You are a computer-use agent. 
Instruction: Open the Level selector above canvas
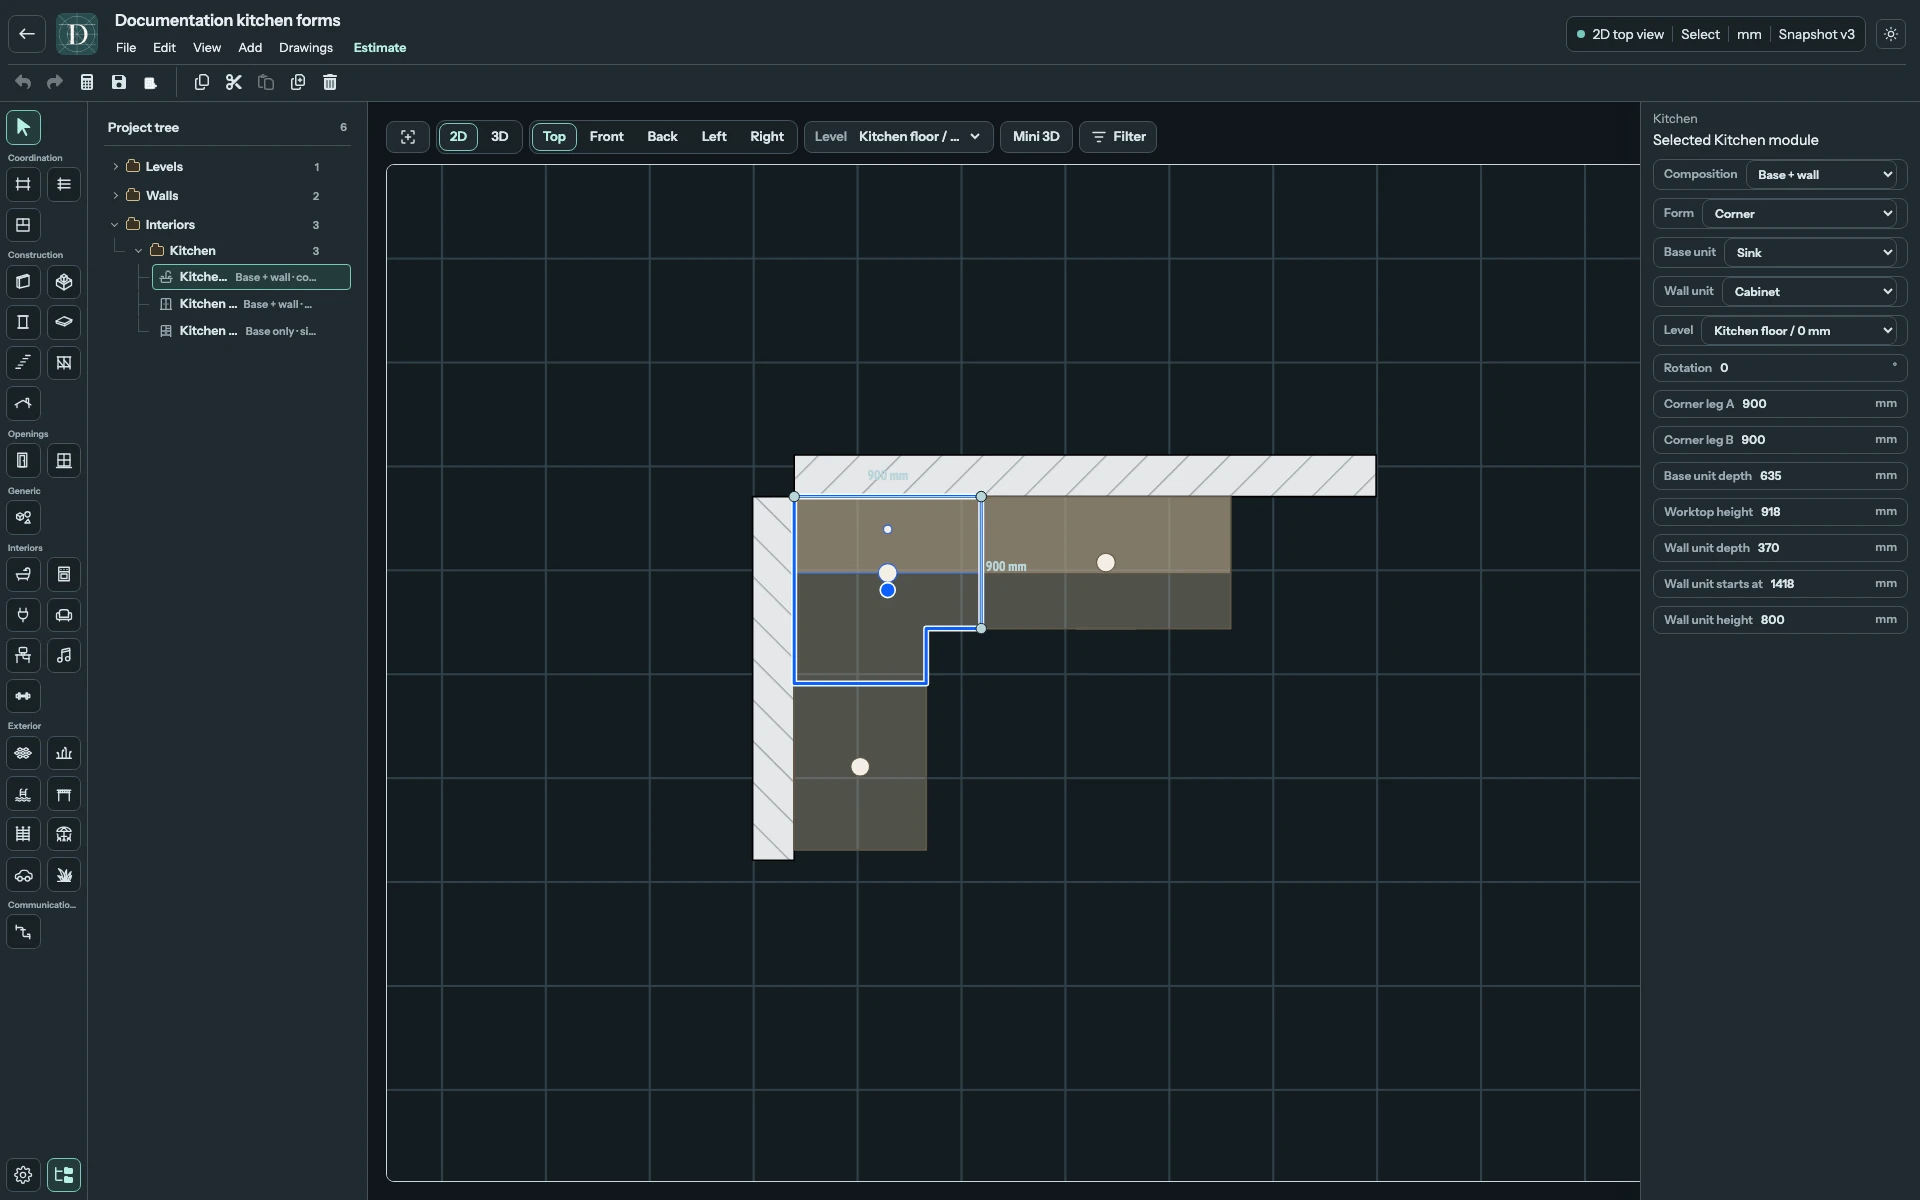[899, 137]
